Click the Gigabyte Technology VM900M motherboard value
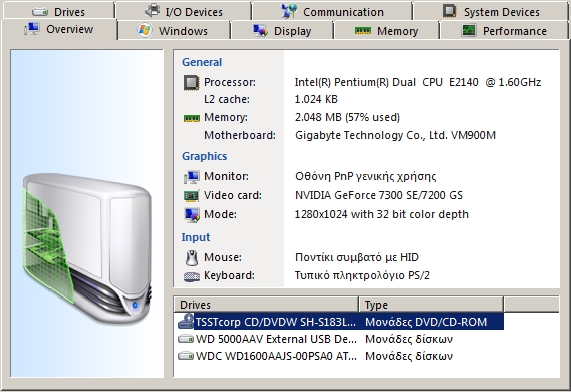Viewport: 571px width, 392px height. click(x=395, y=136)
